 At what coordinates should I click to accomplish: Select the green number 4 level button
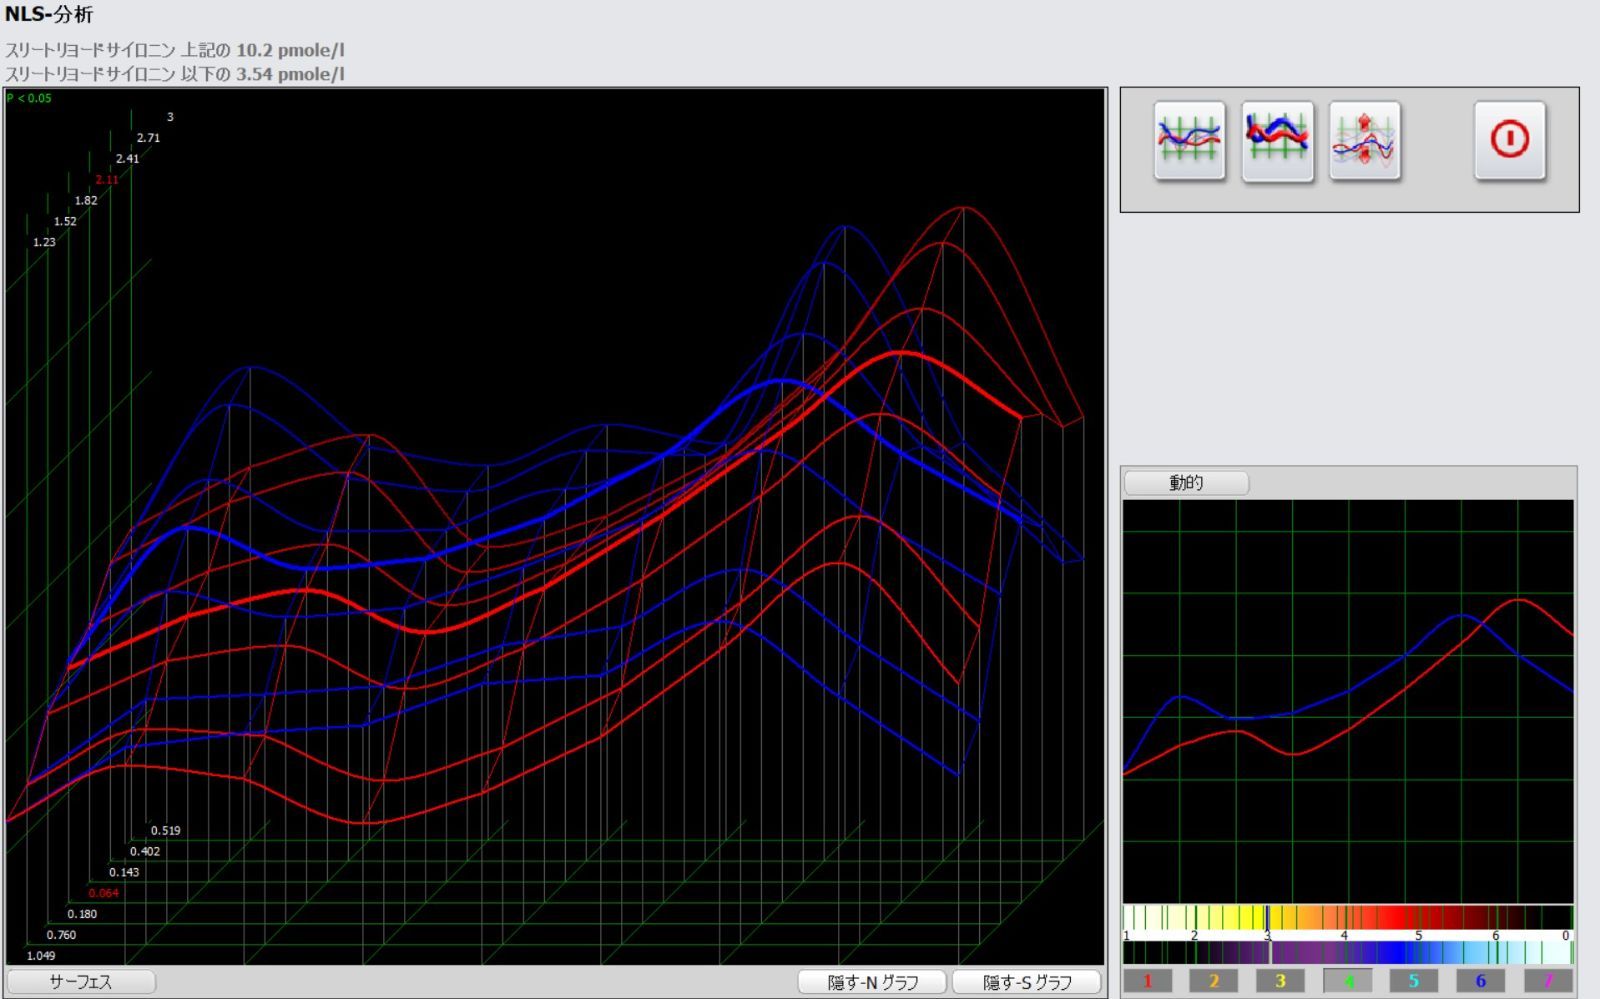(x=1347, y=981)
